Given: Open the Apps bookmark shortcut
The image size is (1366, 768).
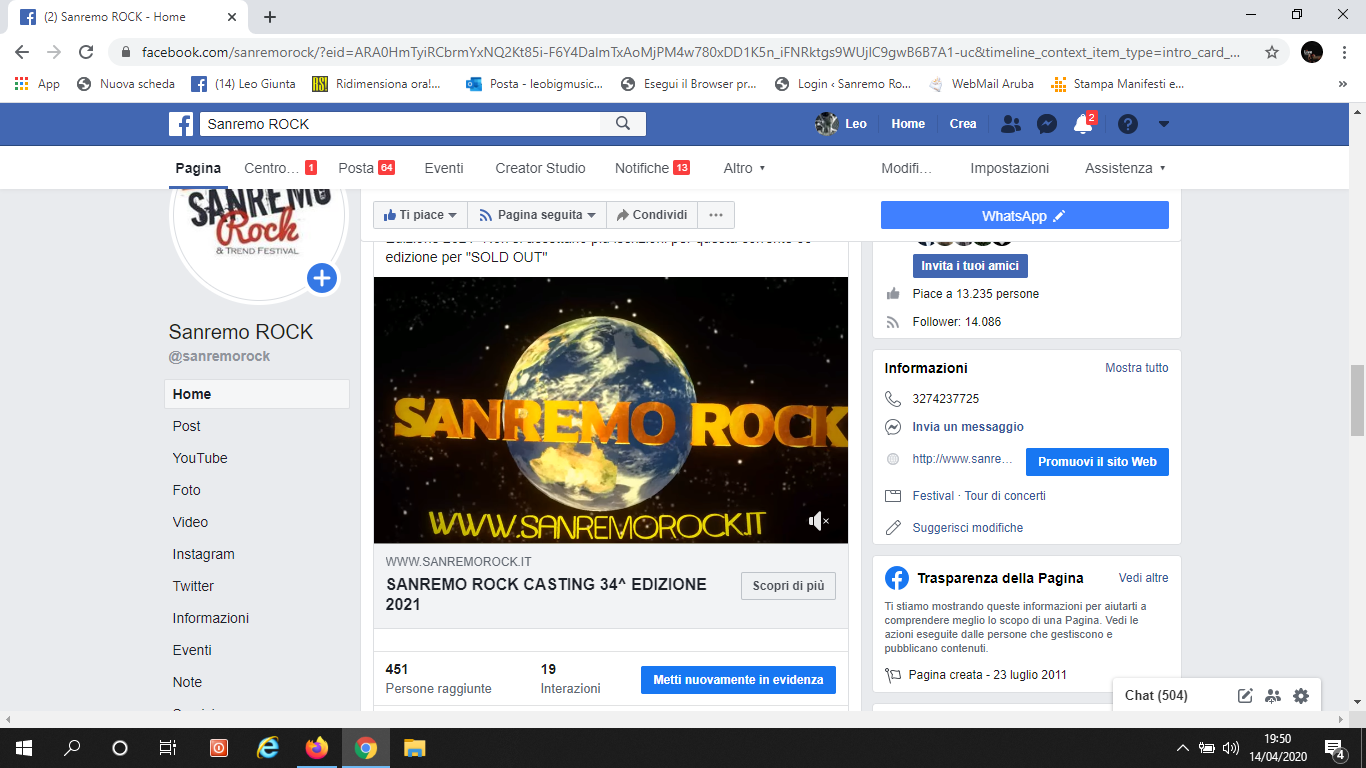Looking at the screenshot, I should coord(37,84).
